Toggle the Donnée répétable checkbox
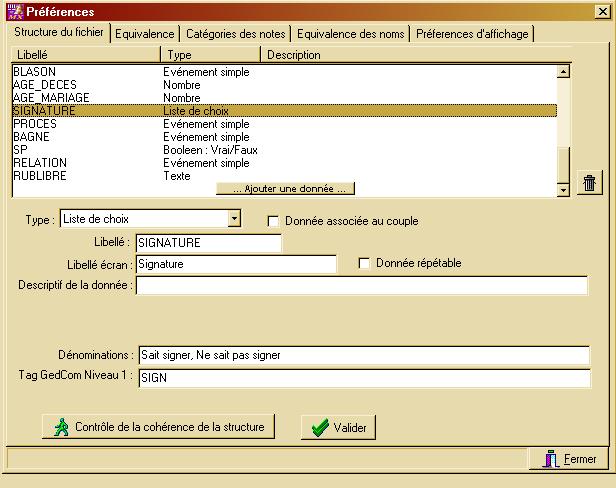This screenshot has width=616, height=488. (364, 263)
